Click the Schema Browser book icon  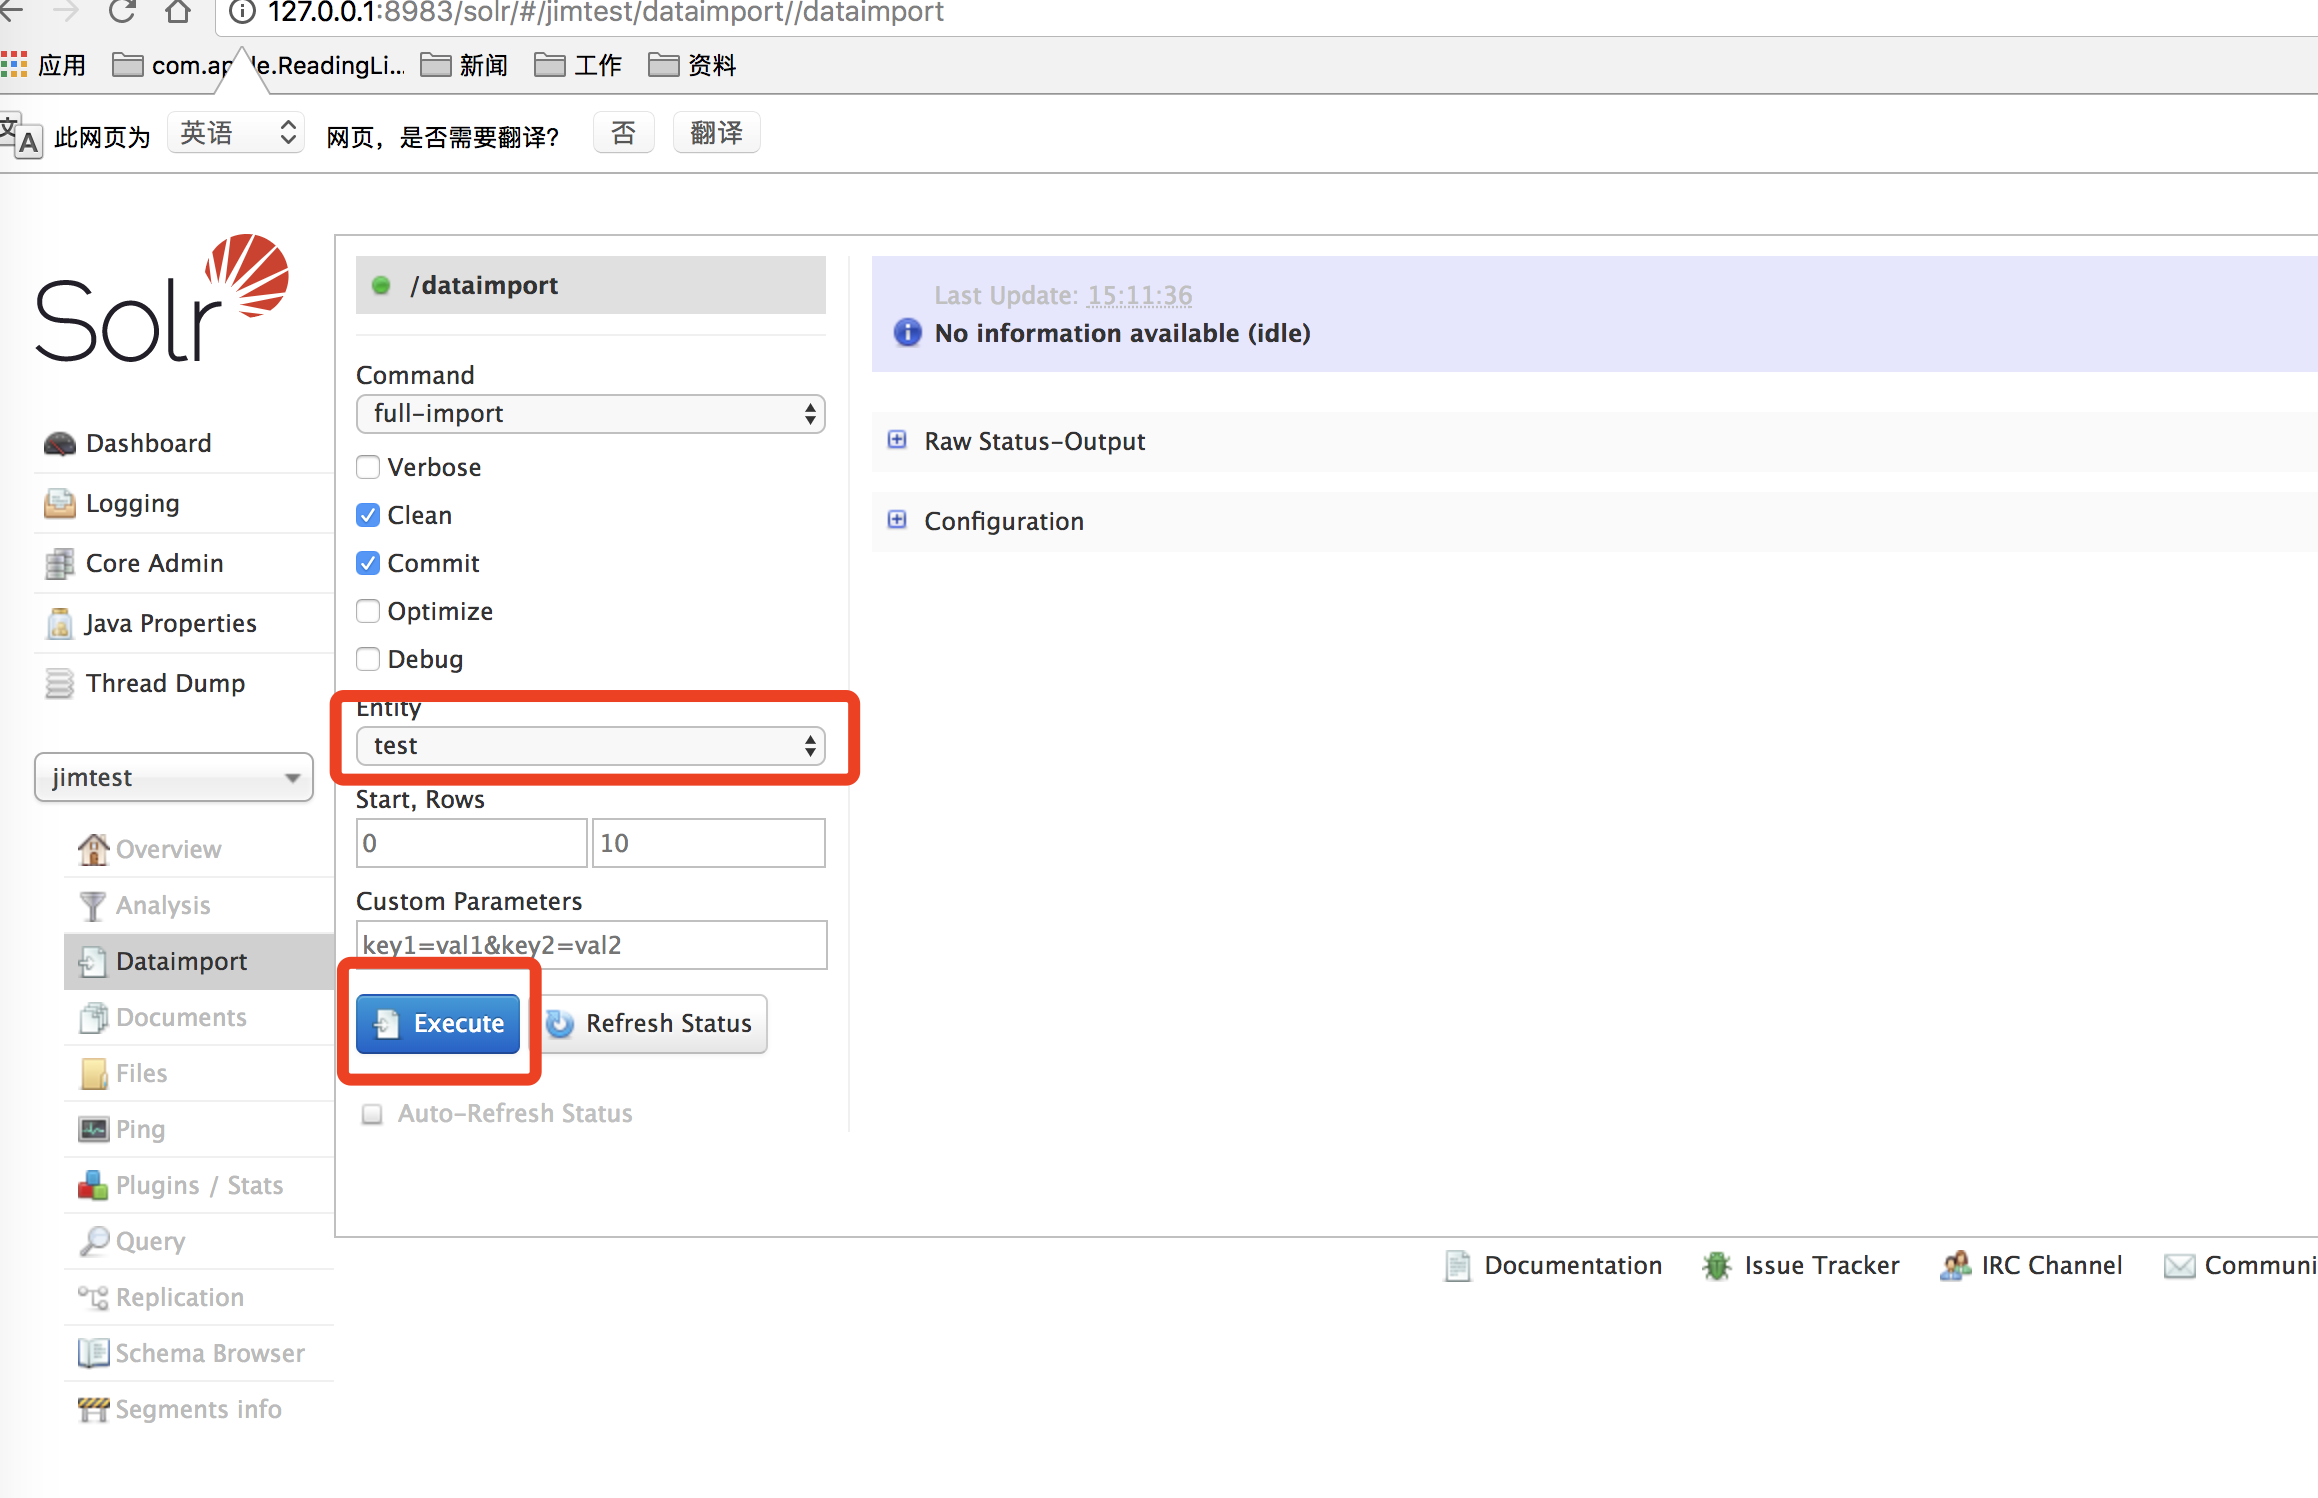93,1353
